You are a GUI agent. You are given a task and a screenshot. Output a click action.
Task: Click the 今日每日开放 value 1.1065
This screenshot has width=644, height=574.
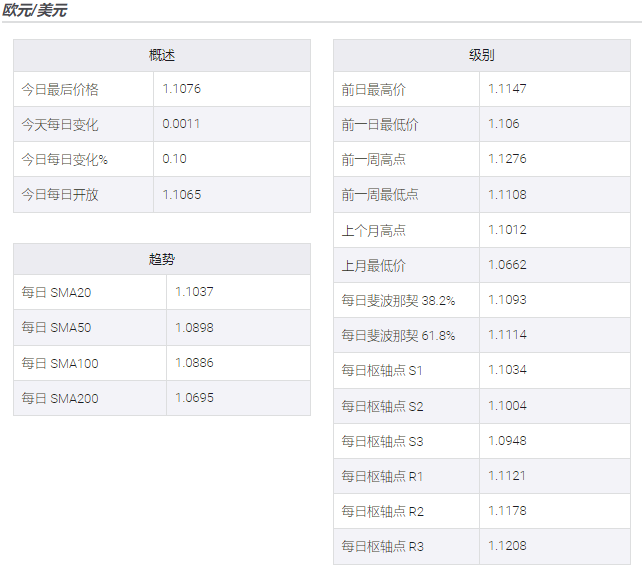pos(181,195)
